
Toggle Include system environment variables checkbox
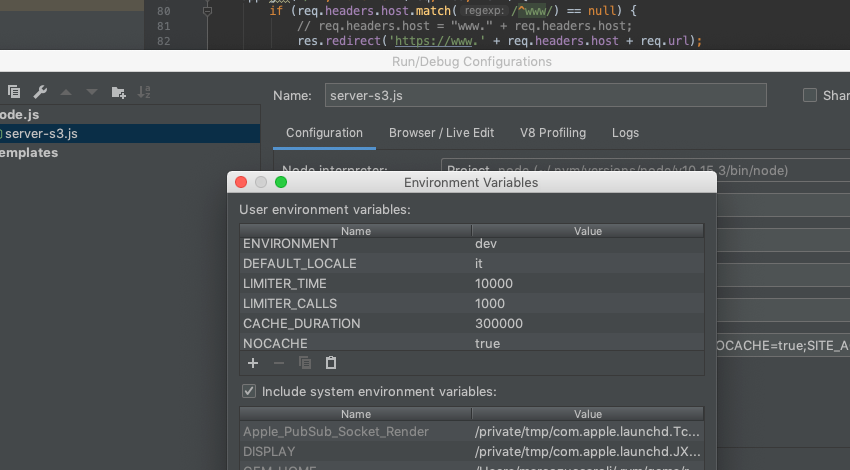click(249, 391)
